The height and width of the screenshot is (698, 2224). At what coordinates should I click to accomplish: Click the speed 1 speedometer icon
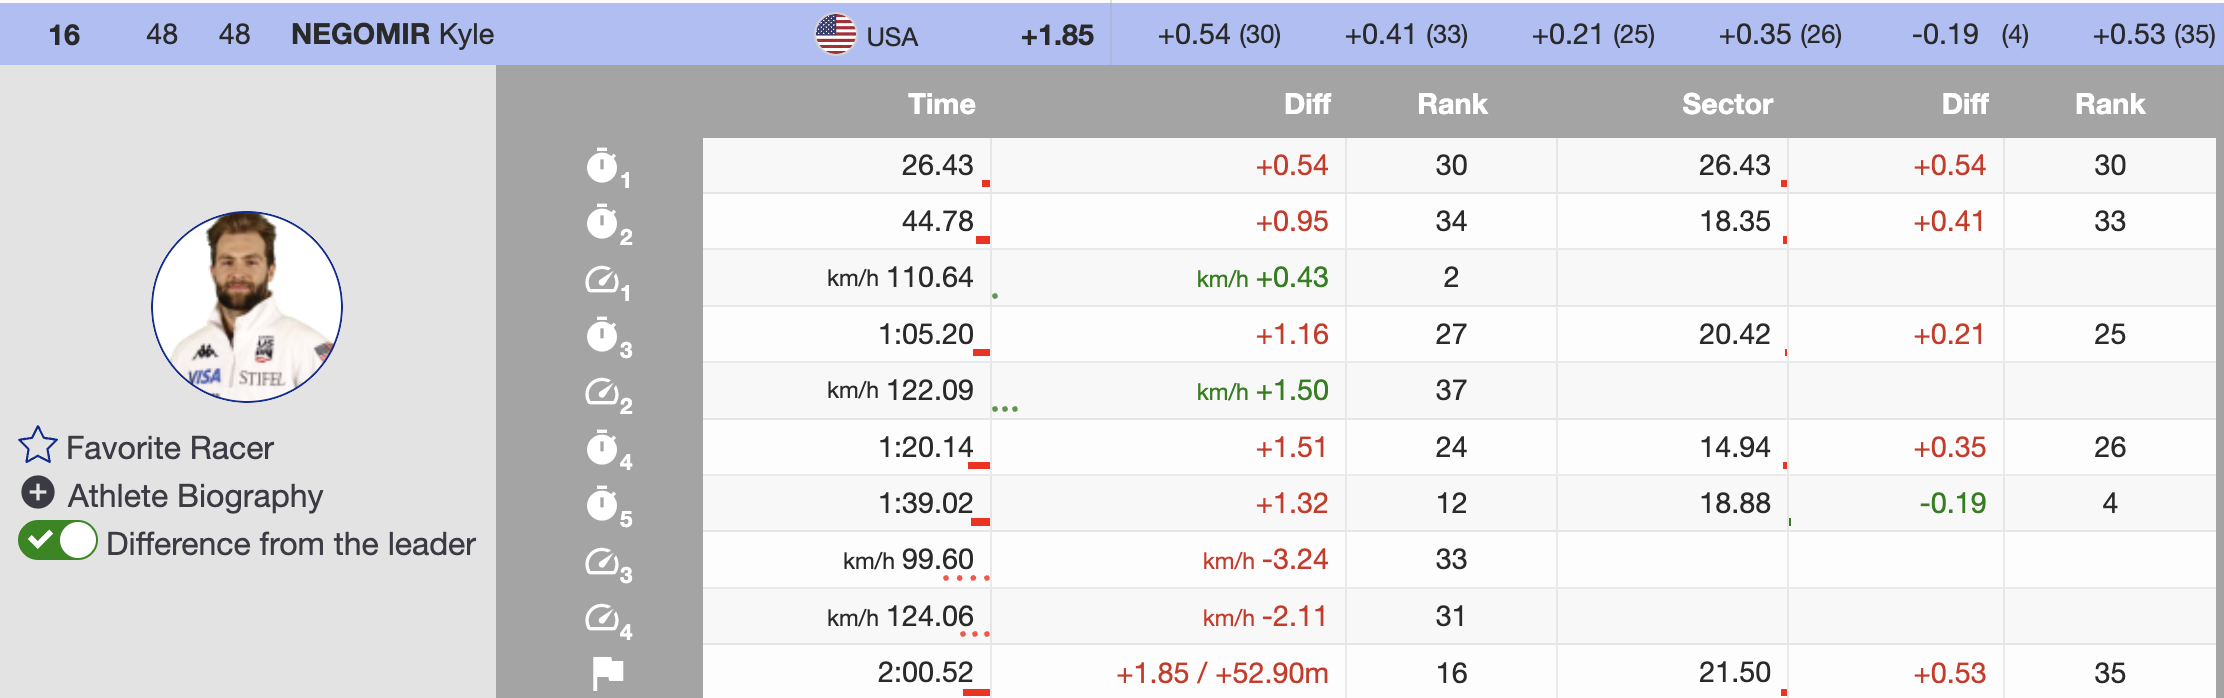tap(603, 279)
